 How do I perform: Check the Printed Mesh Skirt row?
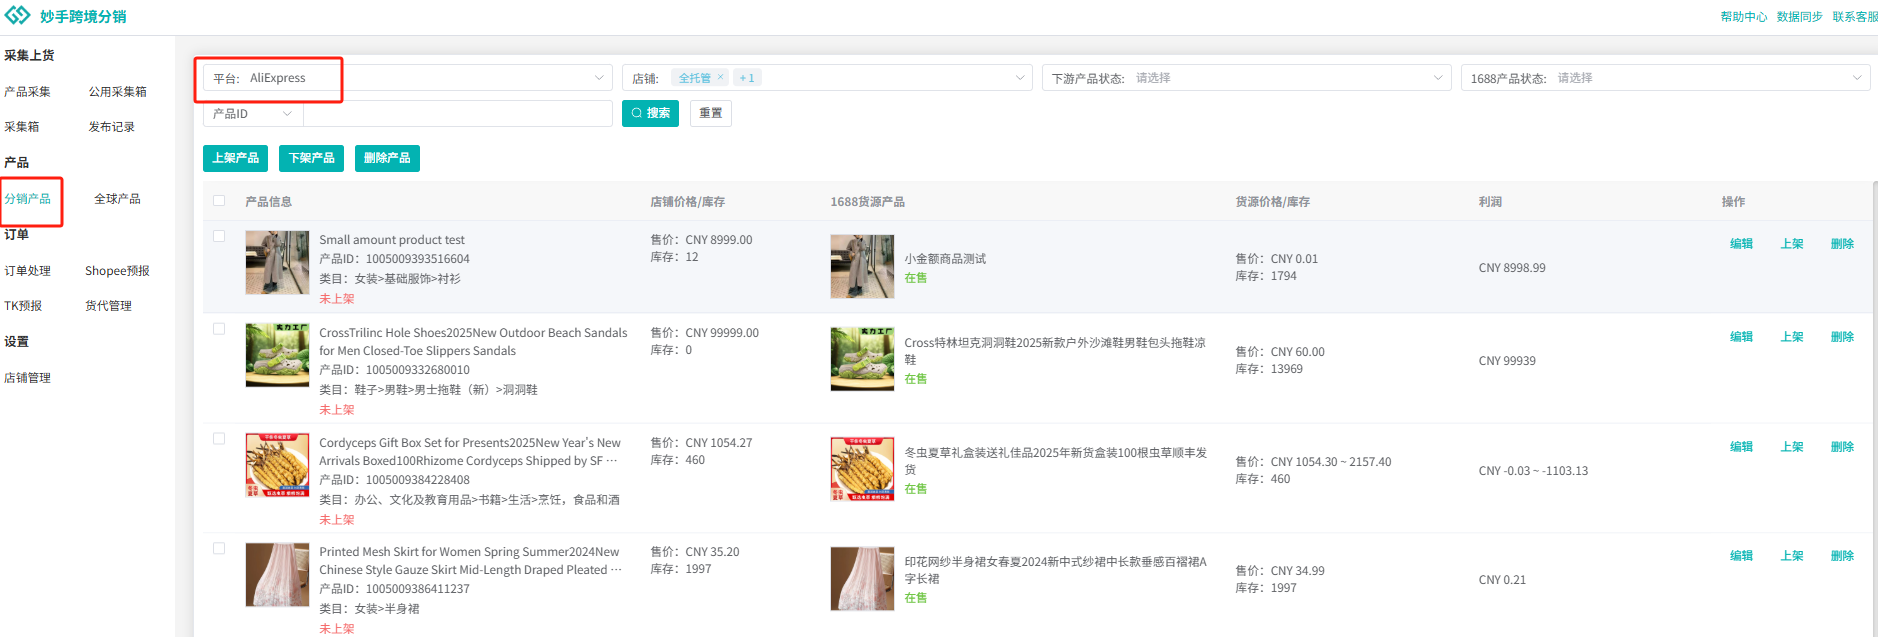pyautogui.click(x=219, y=549)
